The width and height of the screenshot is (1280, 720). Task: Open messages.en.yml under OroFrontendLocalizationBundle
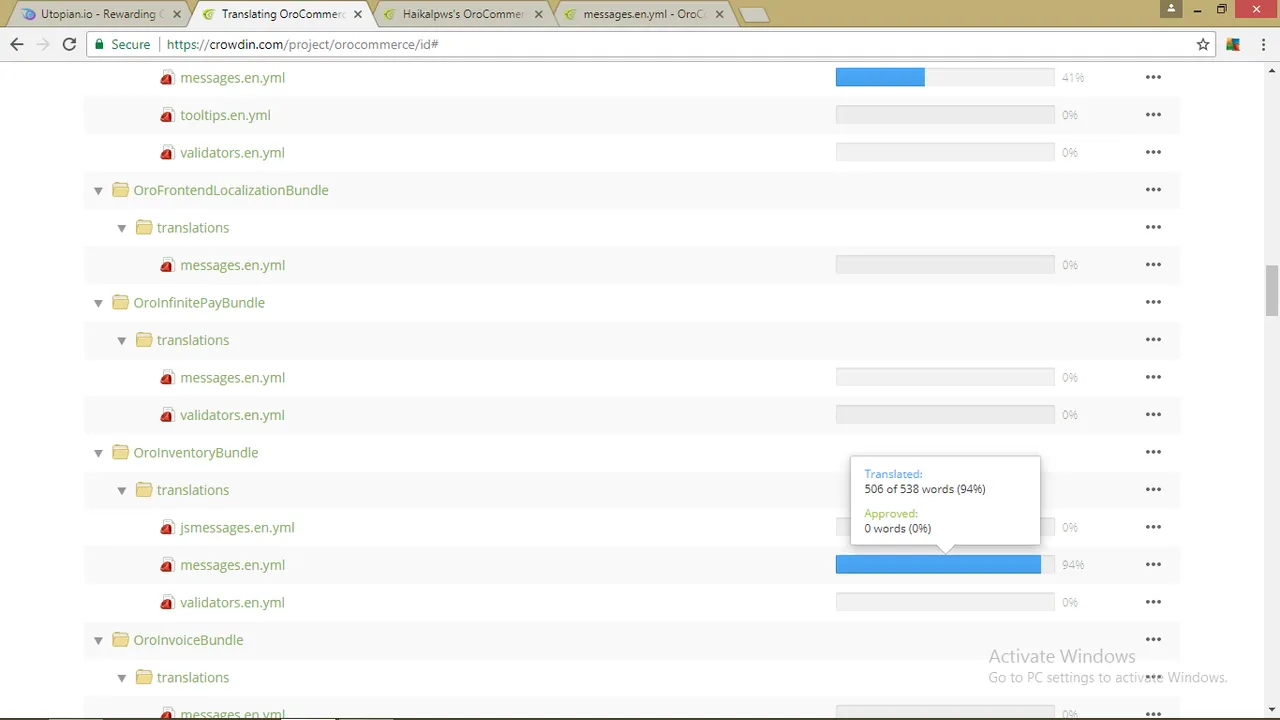pos(232,265)
